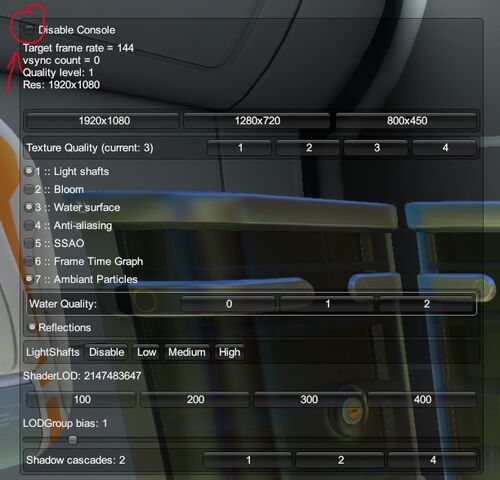This screenshot has height=480, width=500.
Task: Set resolution to 1280x720
Action: click(257, 121)
